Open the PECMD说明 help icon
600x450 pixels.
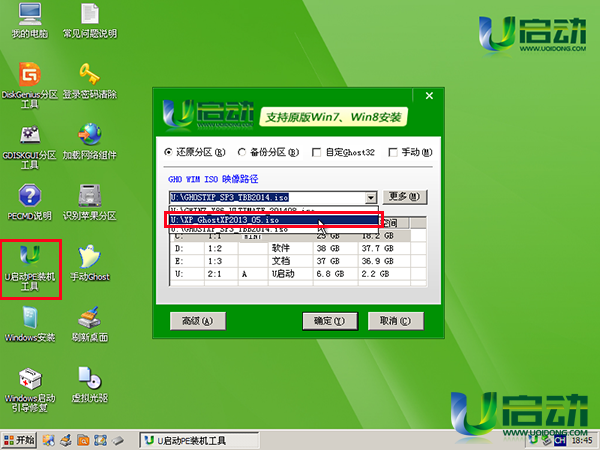(30, 202)
